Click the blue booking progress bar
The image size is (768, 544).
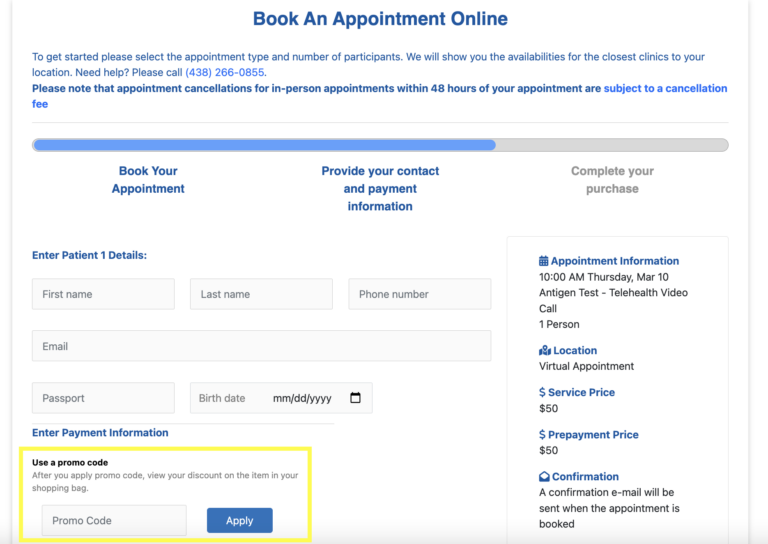(x=265, y=145)
